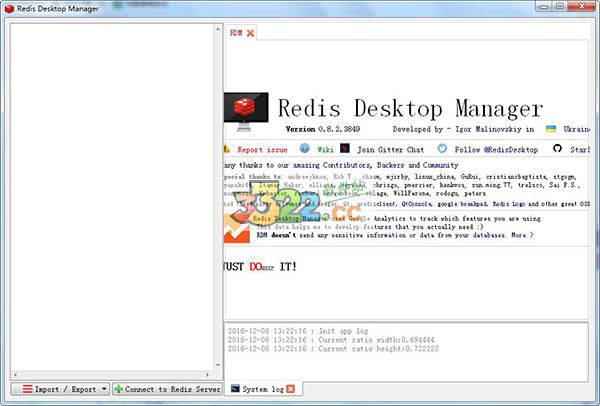This screenshot has height=406, width=600.
Task: Click the Ukraine link
Action: (x=576, y=129)
